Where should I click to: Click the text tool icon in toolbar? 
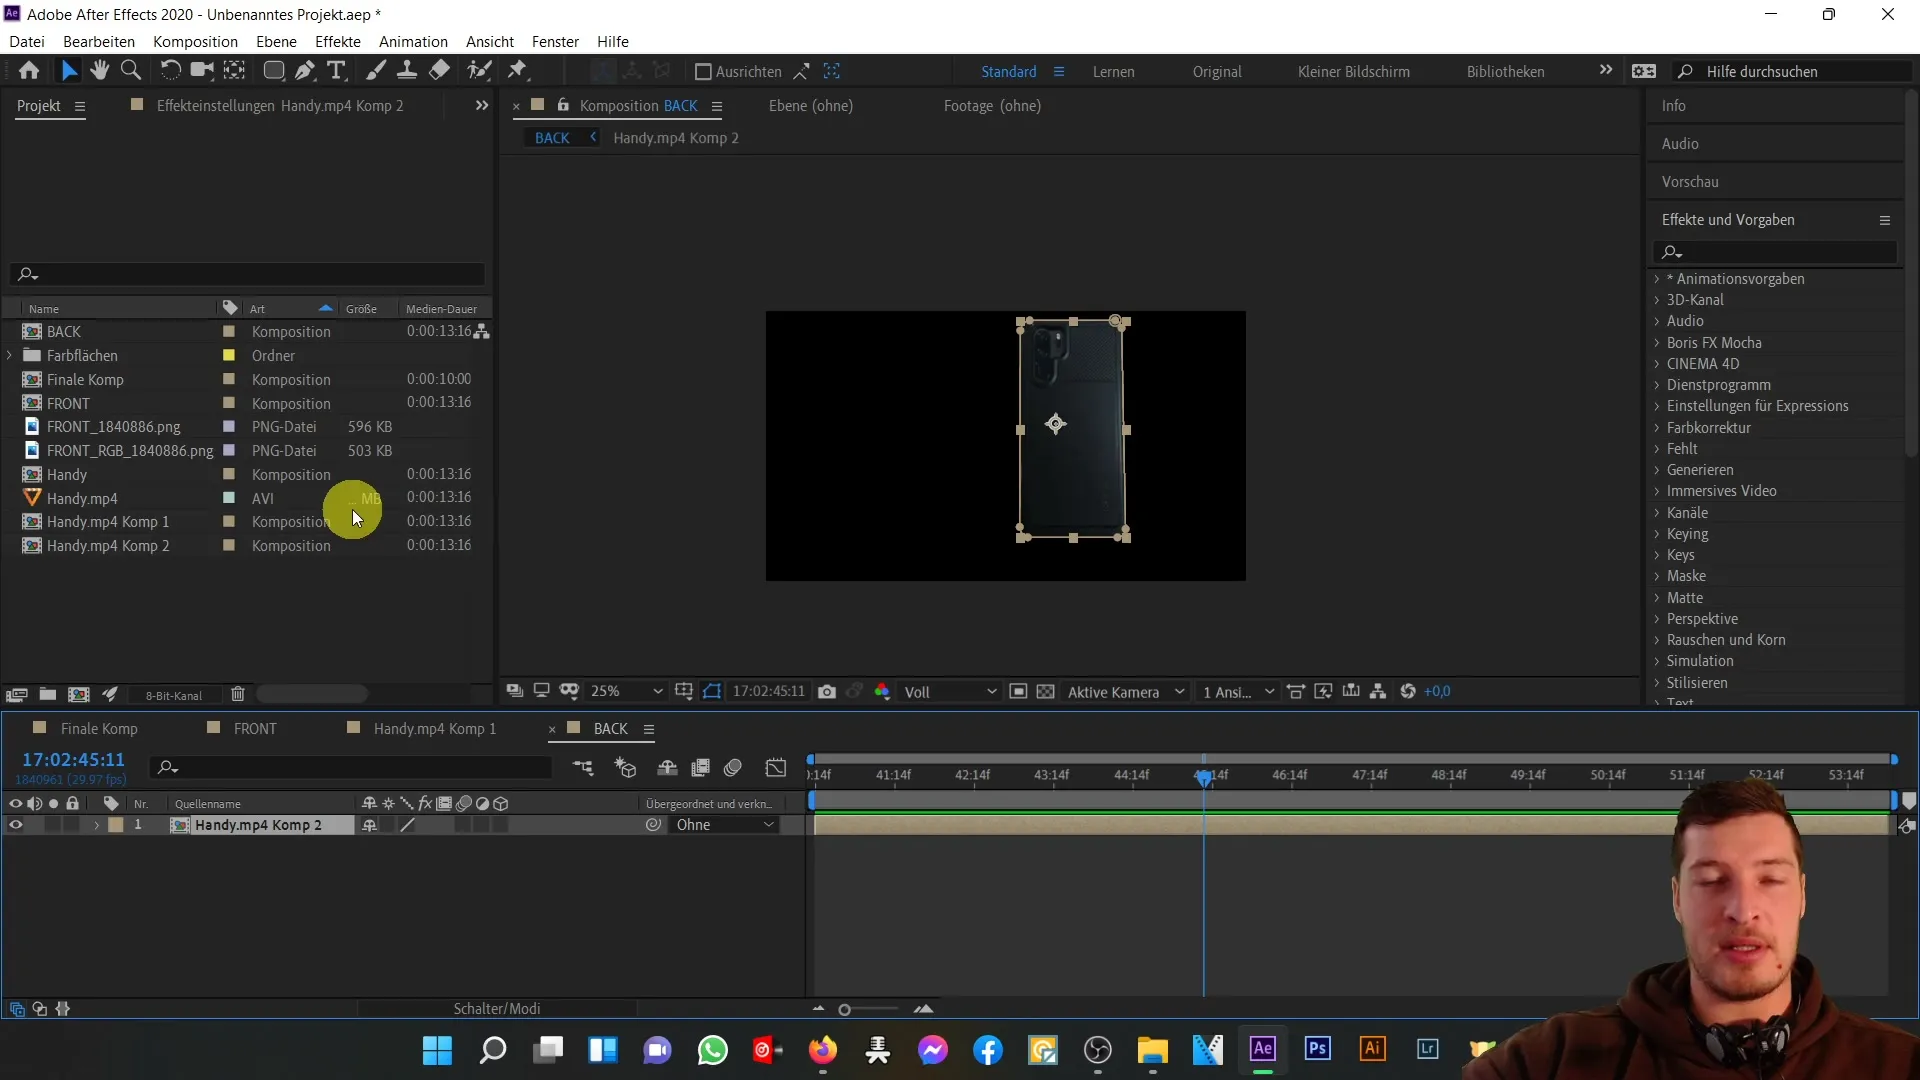coord(338,71)
